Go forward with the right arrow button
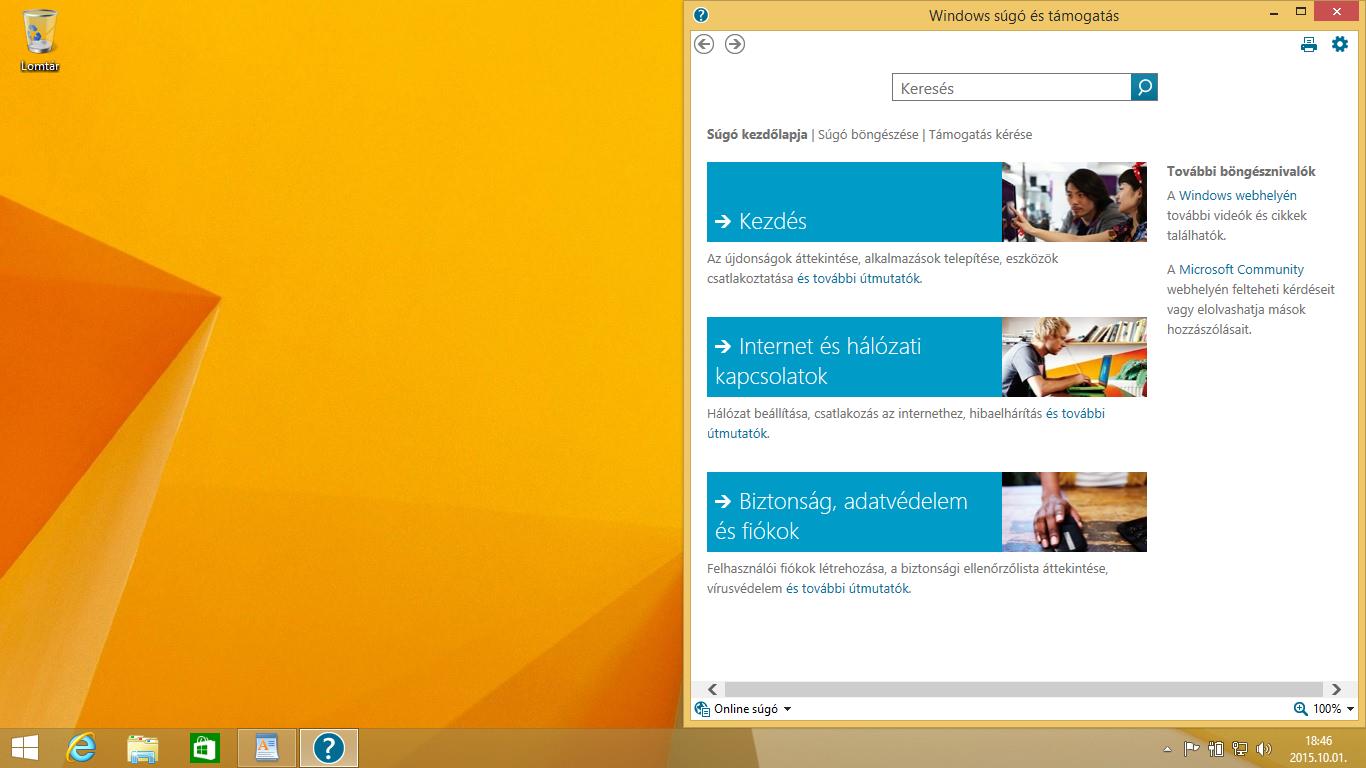 coord(735,44)
